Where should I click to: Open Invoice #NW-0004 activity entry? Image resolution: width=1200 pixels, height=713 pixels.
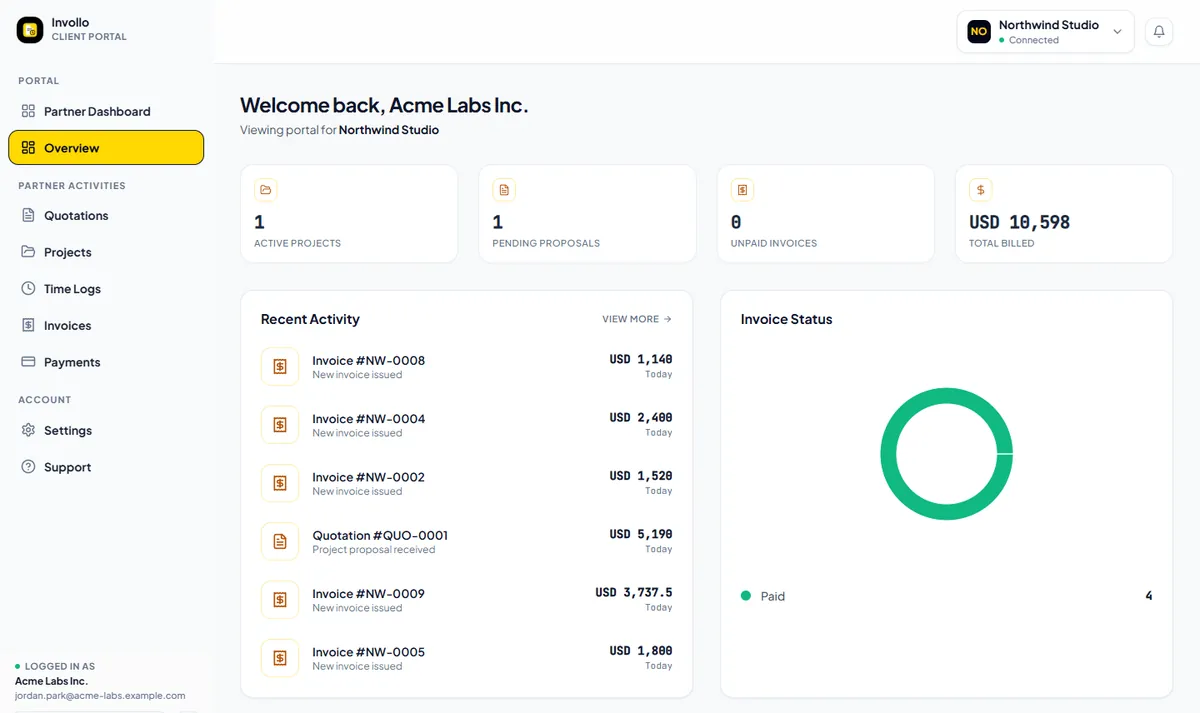(467, 425)
